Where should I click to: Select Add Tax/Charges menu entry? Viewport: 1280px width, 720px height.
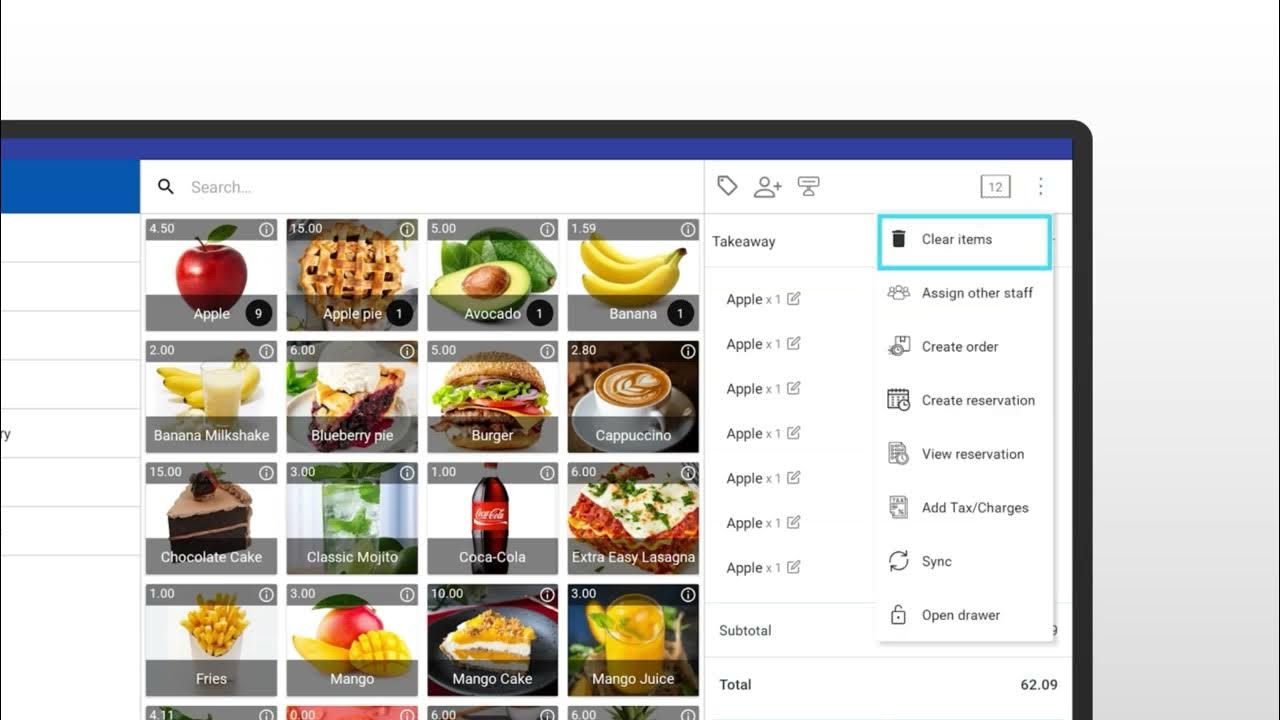964,508
